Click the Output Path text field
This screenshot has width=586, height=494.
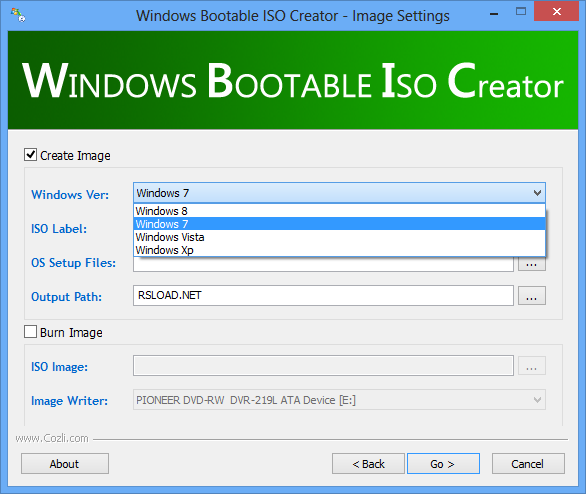coord(323,296)
